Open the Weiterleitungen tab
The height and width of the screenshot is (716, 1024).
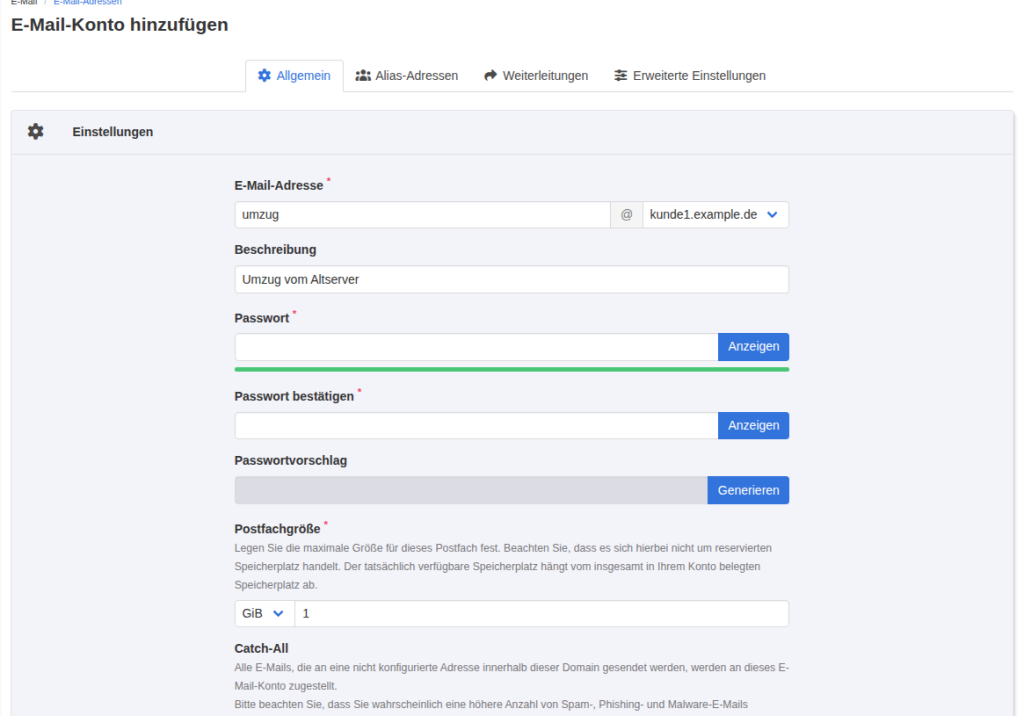pyautogui.click(x=536, y=76)
